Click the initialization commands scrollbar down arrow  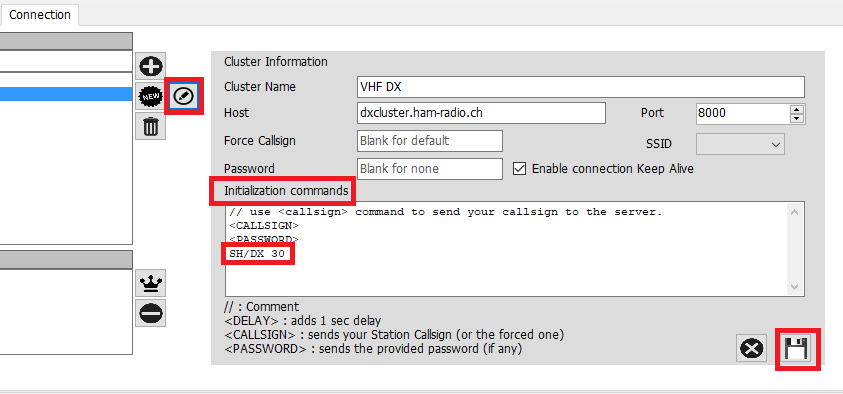point(795,288)
